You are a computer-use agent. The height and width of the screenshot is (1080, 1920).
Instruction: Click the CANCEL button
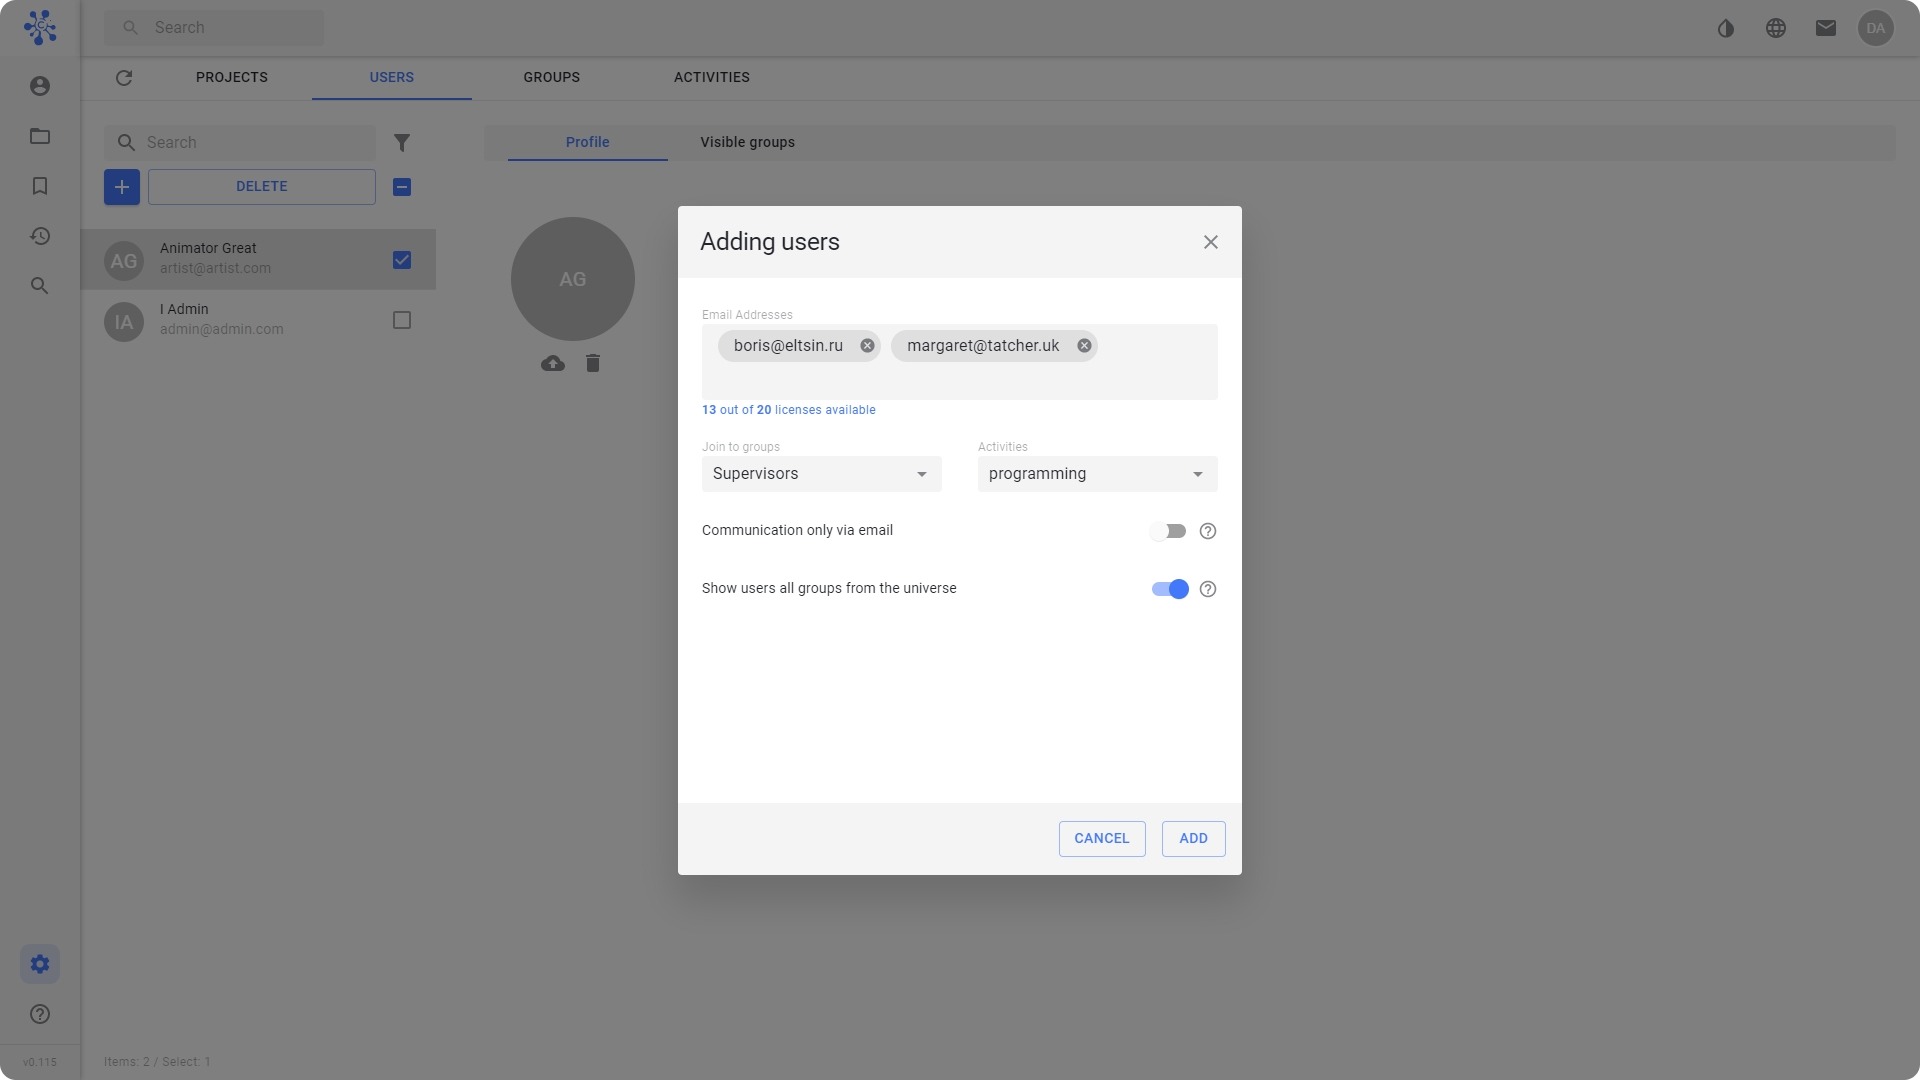[1102, 839]
